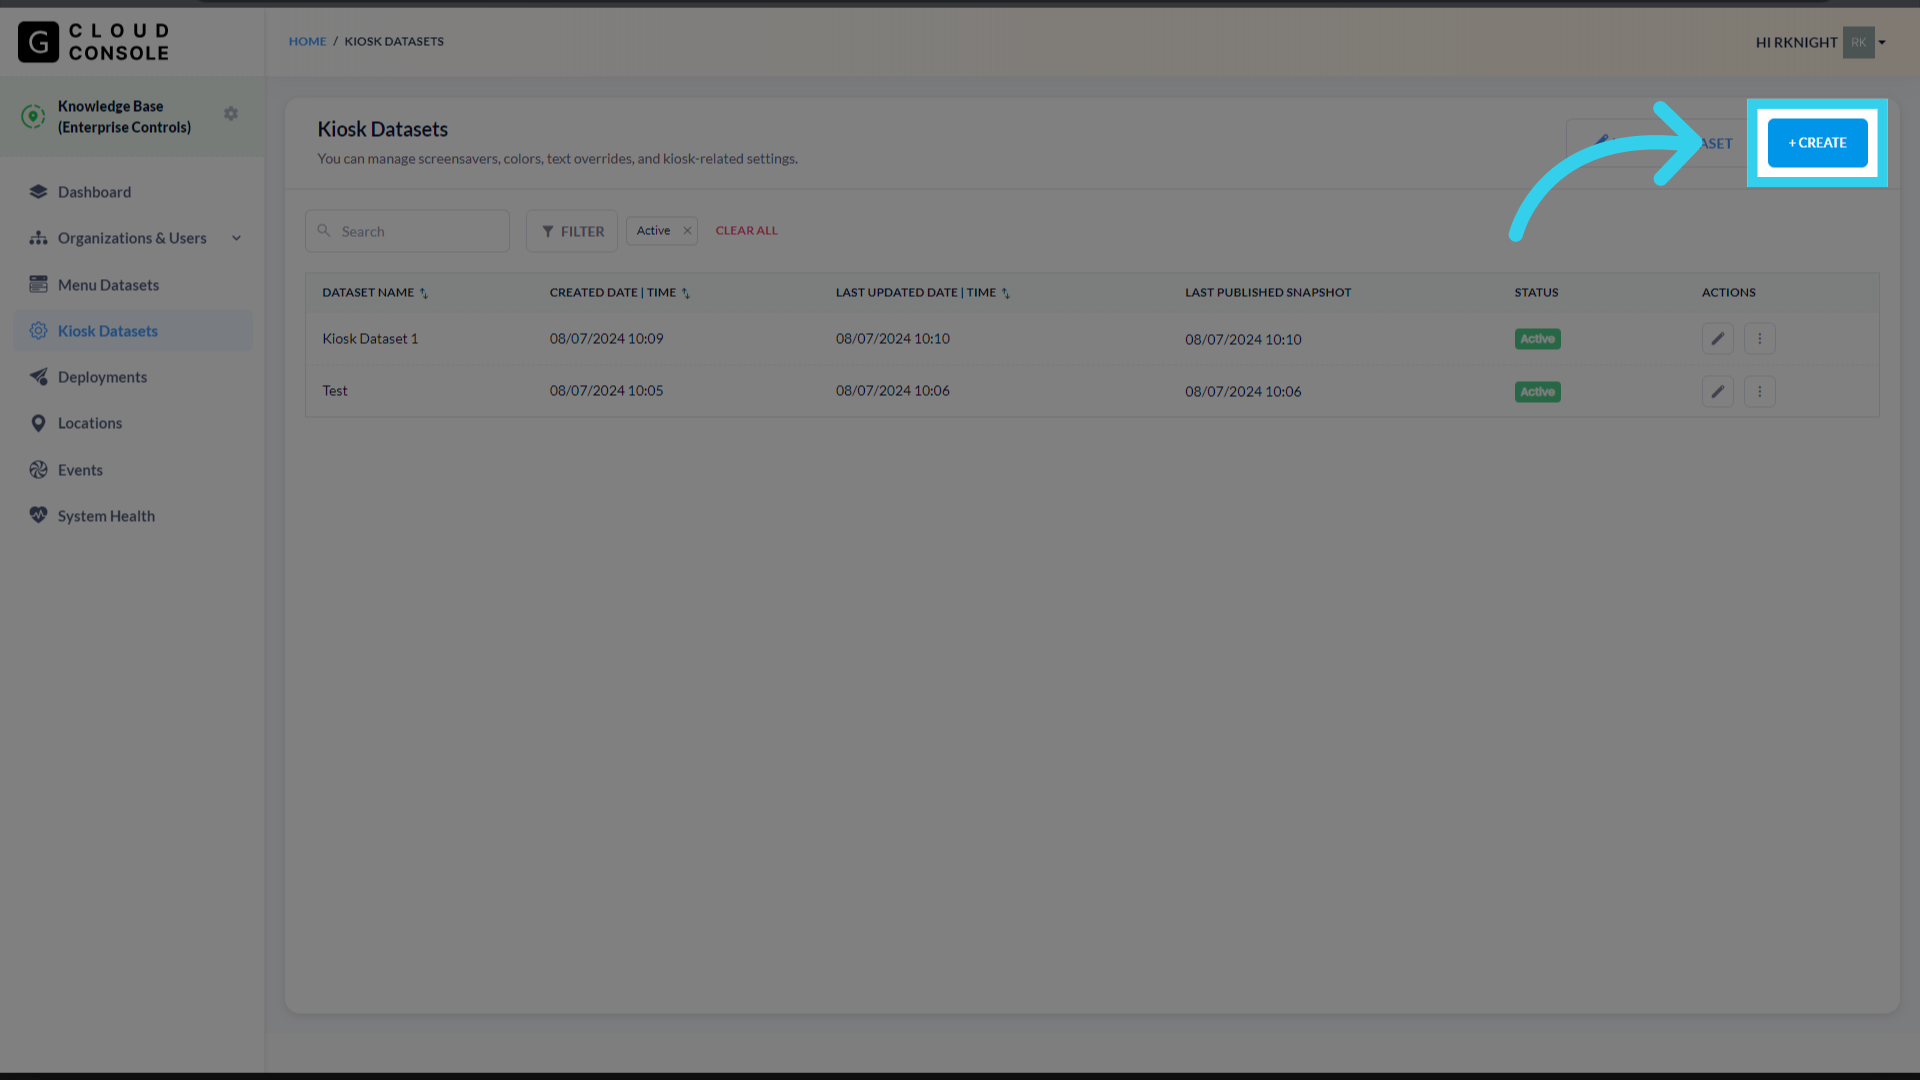The height and width of the screenshot is (1080, 1920).
Task: Click the Dashboard layers icon
Action: coord(38,192)
